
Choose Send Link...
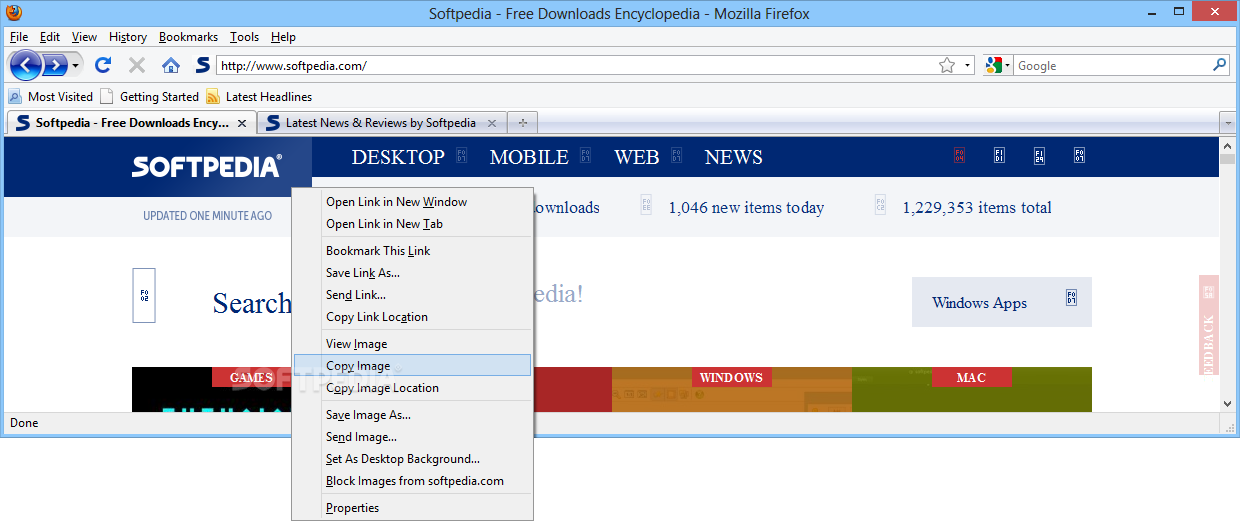(x=413, y=295)
